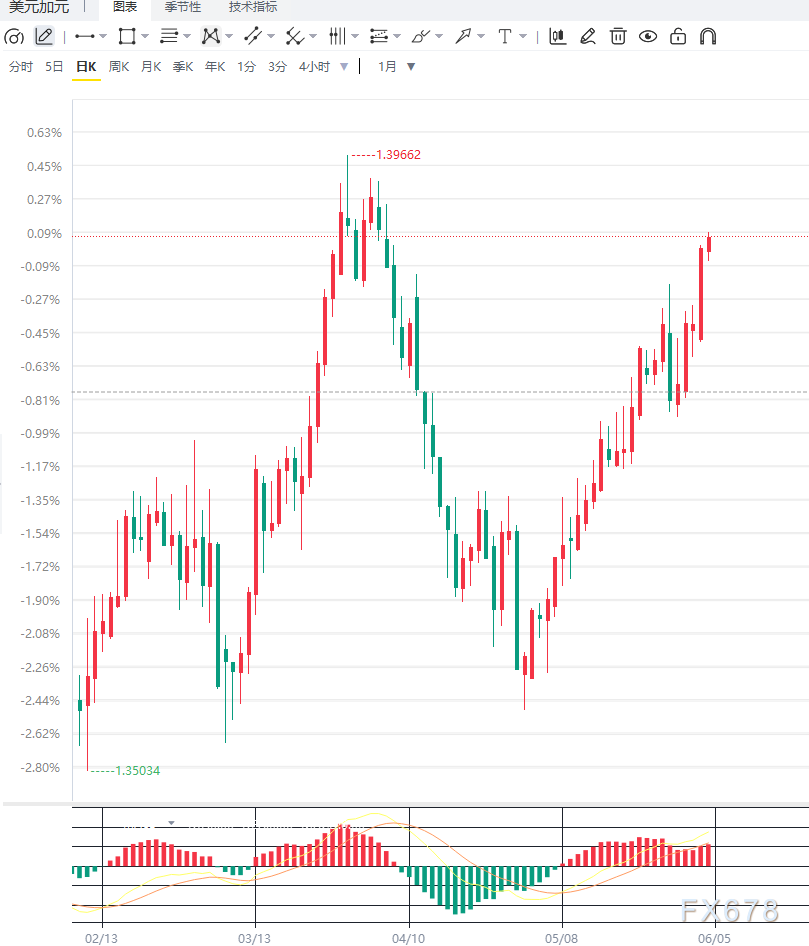The image size is (809, 946).
Task: Expand the text tool dropdown arrow
Action: click(x=522, y=36)
